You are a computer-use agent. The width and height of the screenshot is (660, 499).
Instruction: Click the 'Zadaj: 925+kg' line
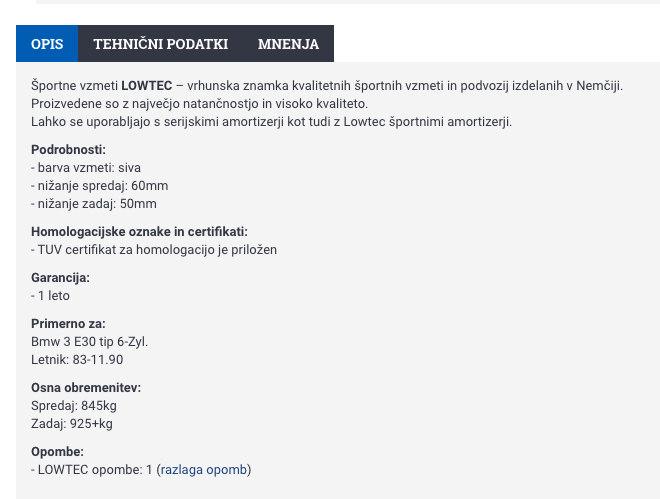pyautogui.click(x=72, y=424)
